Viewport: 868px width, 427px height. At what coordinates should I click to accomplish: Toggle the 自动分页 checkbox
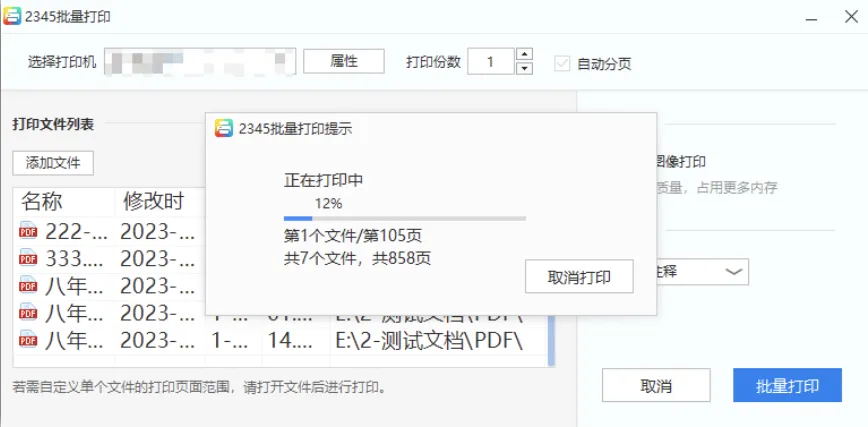point(562,64)
